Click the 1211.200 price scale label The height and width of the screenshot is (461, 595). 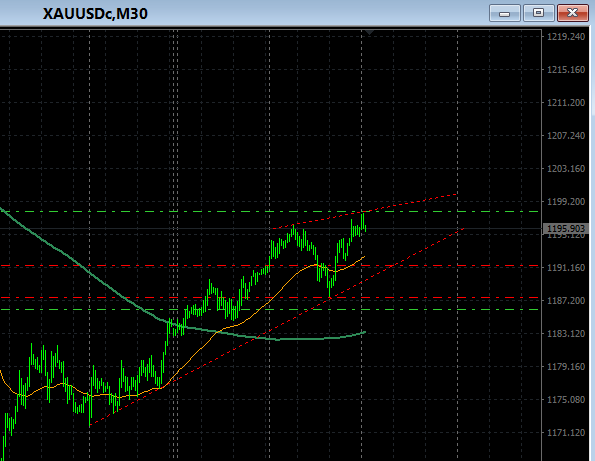pos(566,102)
